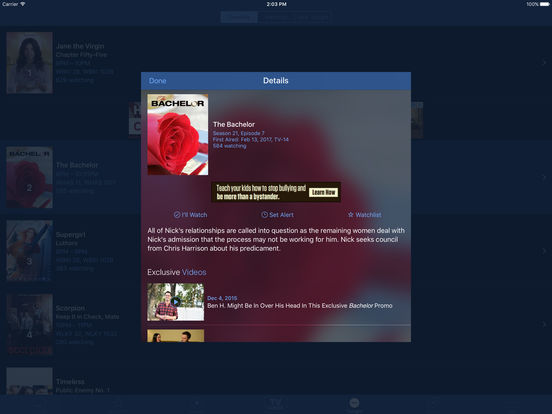Play the Ben H. promo video
The height and width of the screenshot is (414, 552).
(x=175, y=302)
